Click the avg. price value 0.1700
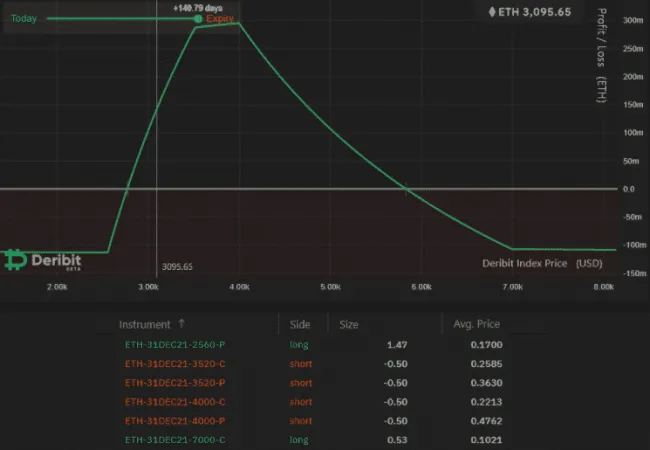Screen dimensions: 650x450 486,345
